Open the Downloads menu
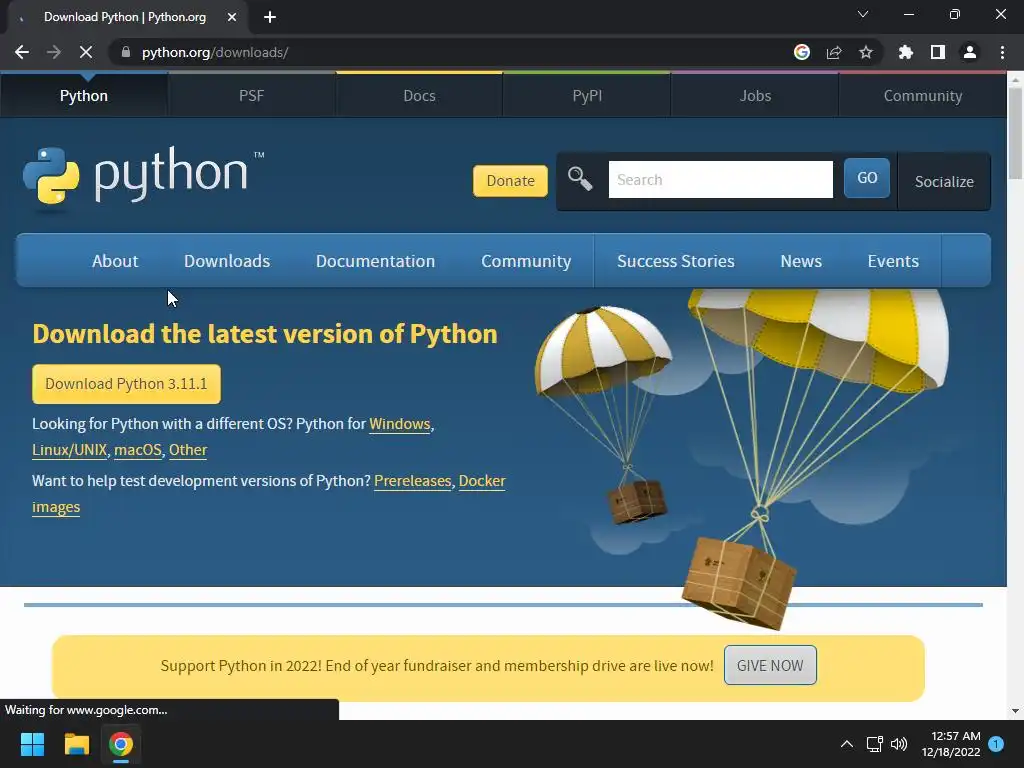The height and width of the screenshot is (768, 1024). (227, 261)
